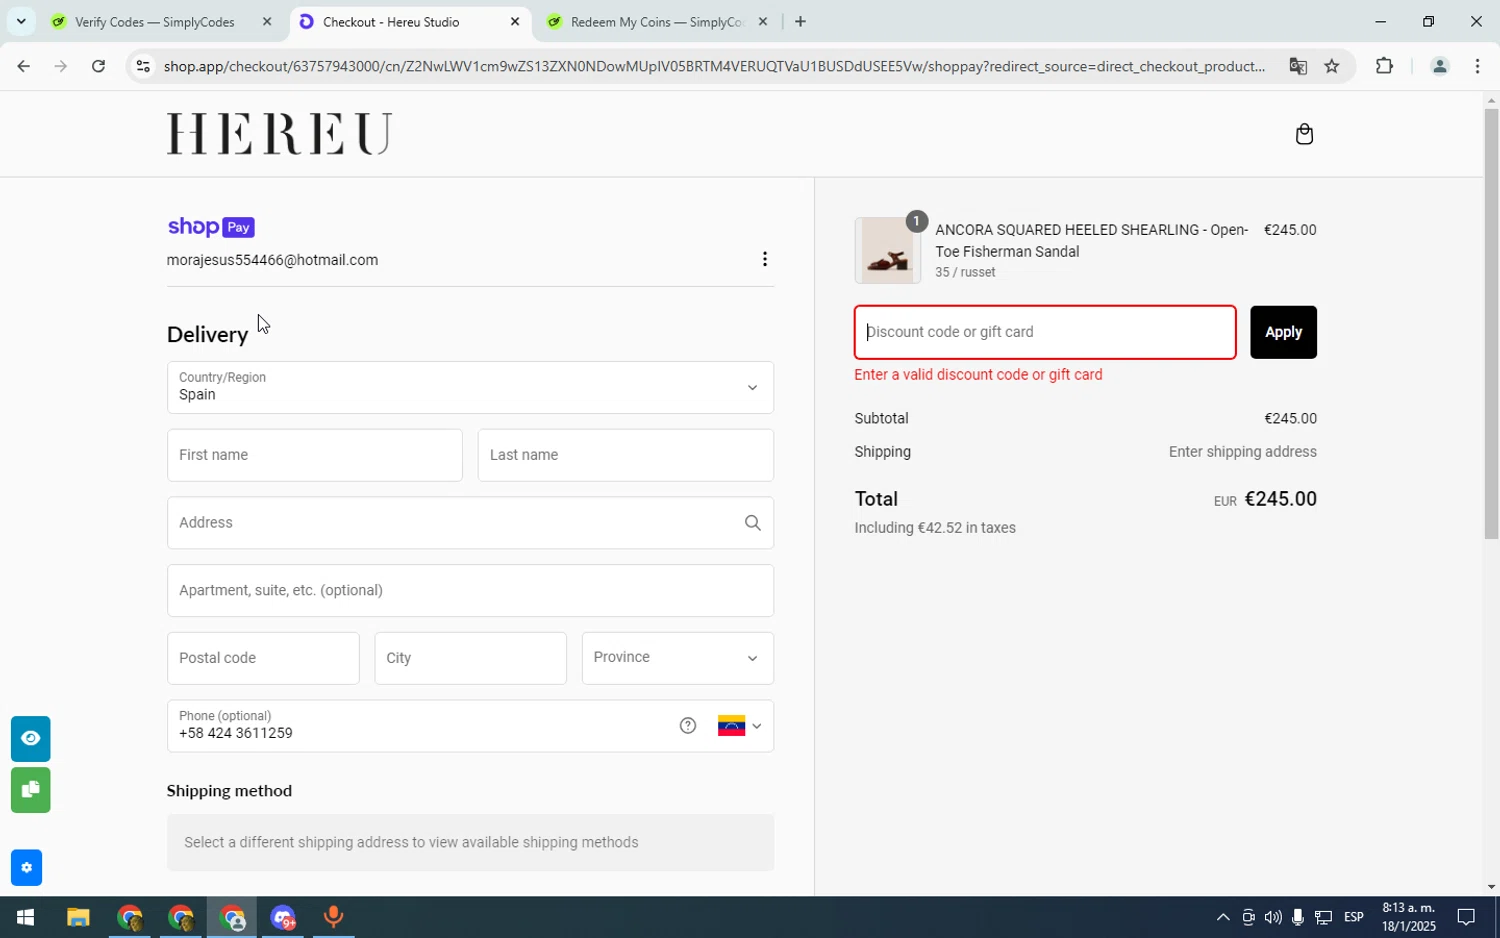The image size is (1500, 938).
Task: Reload the checkout page
Action: 98,66
